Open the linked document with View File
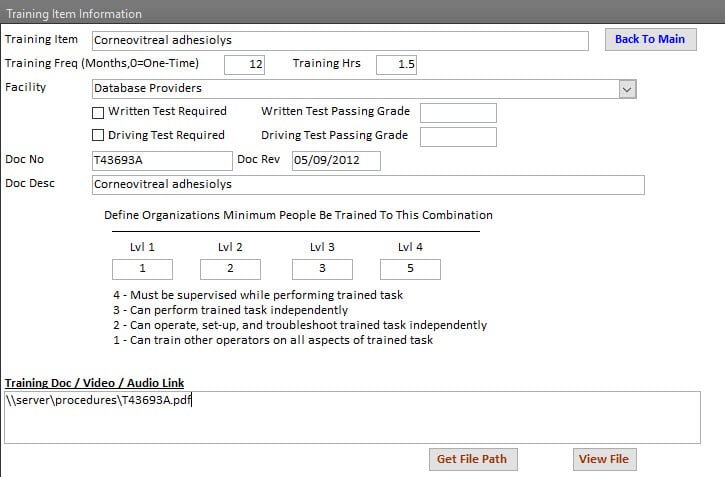The width and height of the screenshot is (725, 477). (604, 459)
